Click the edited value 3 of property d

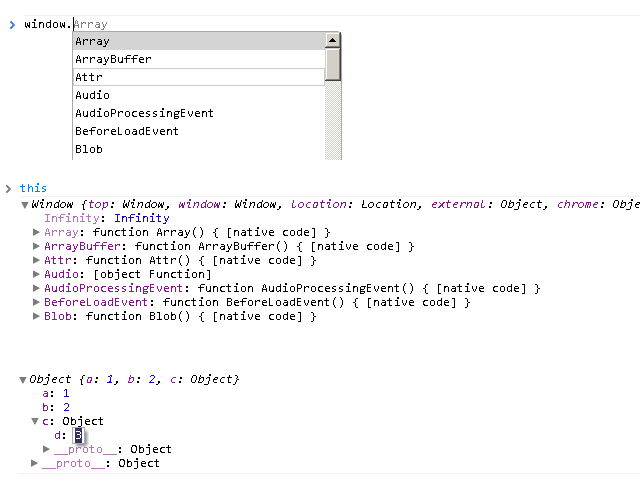pos(78,435)
